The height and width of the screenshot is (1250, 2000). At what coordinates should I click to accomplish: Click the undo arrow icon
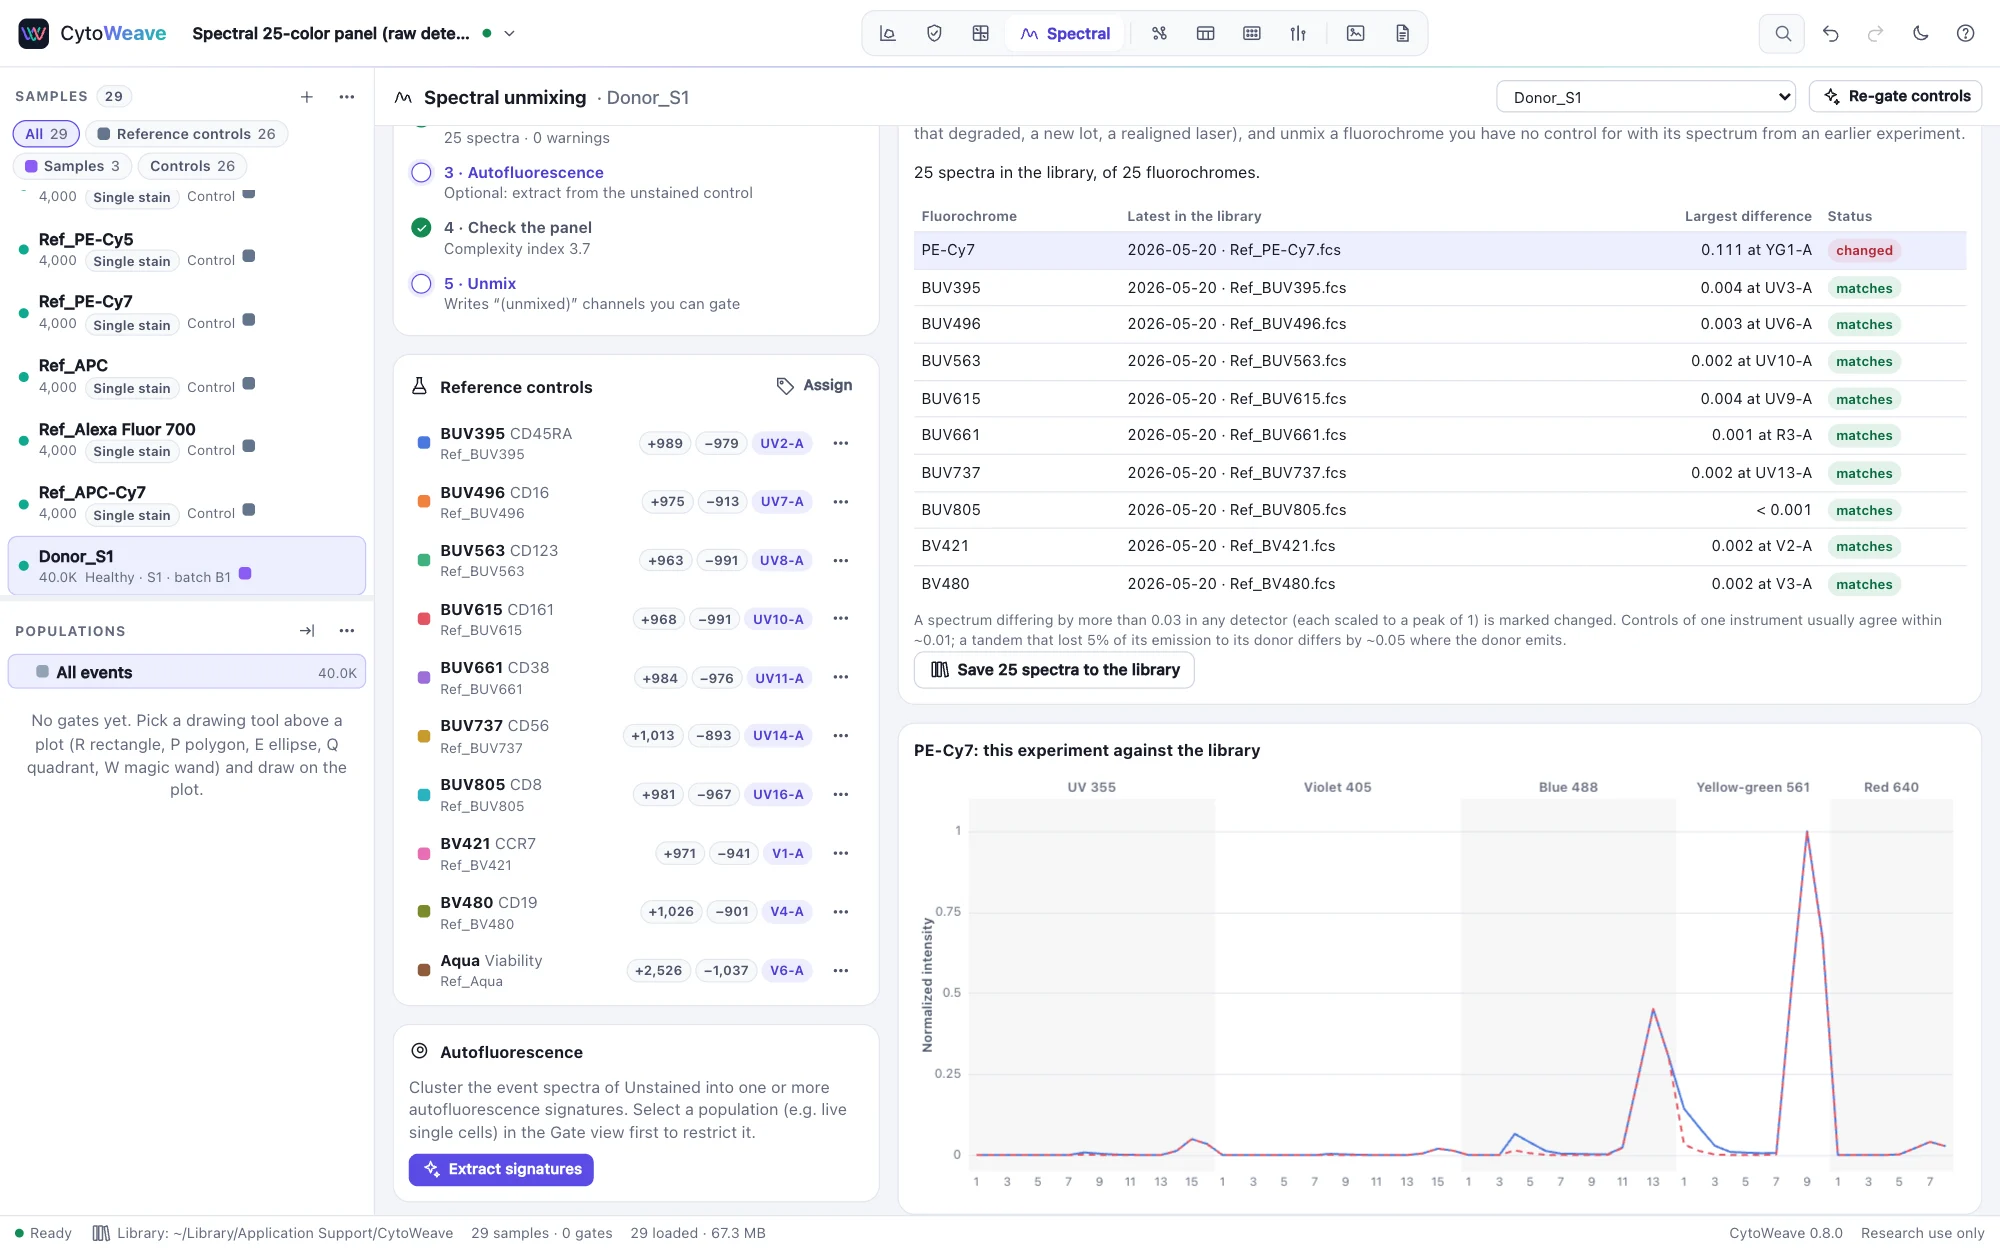(x=1830, y=33)
